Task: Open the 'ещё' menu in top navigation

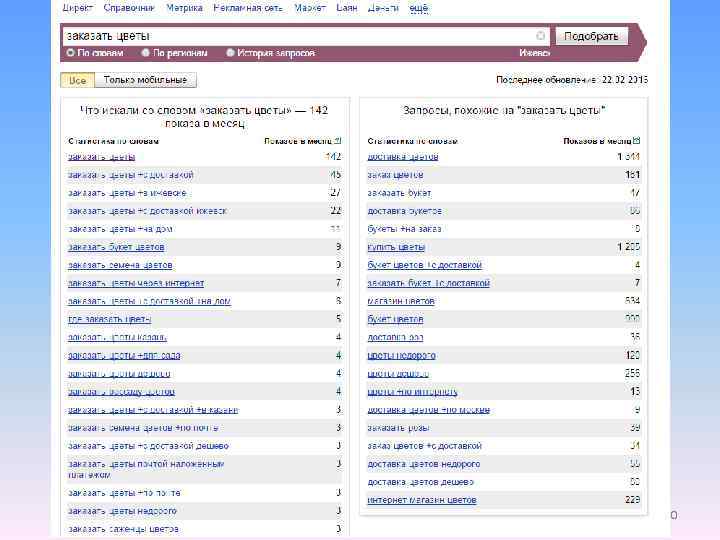Action: click(418, 8)
